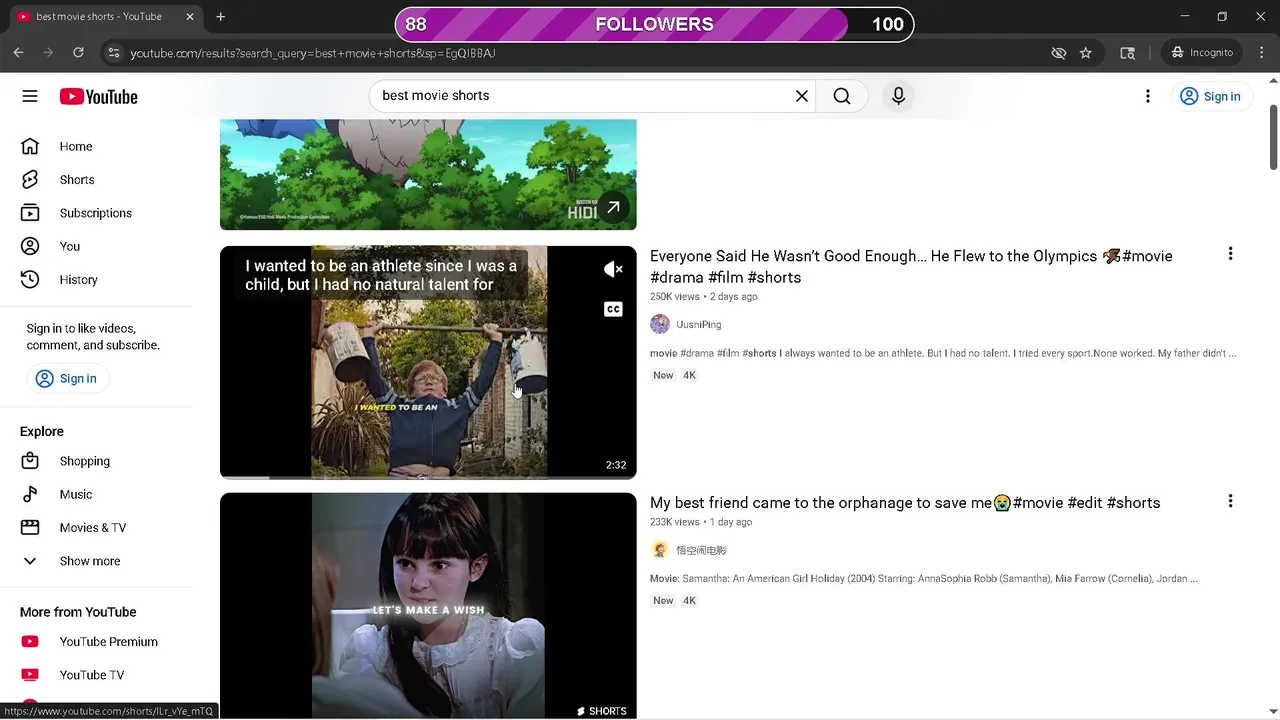This screenshot has height=720, width=1280.
Task: Click the Incognito profile indicator
Action: point(1203,52)
